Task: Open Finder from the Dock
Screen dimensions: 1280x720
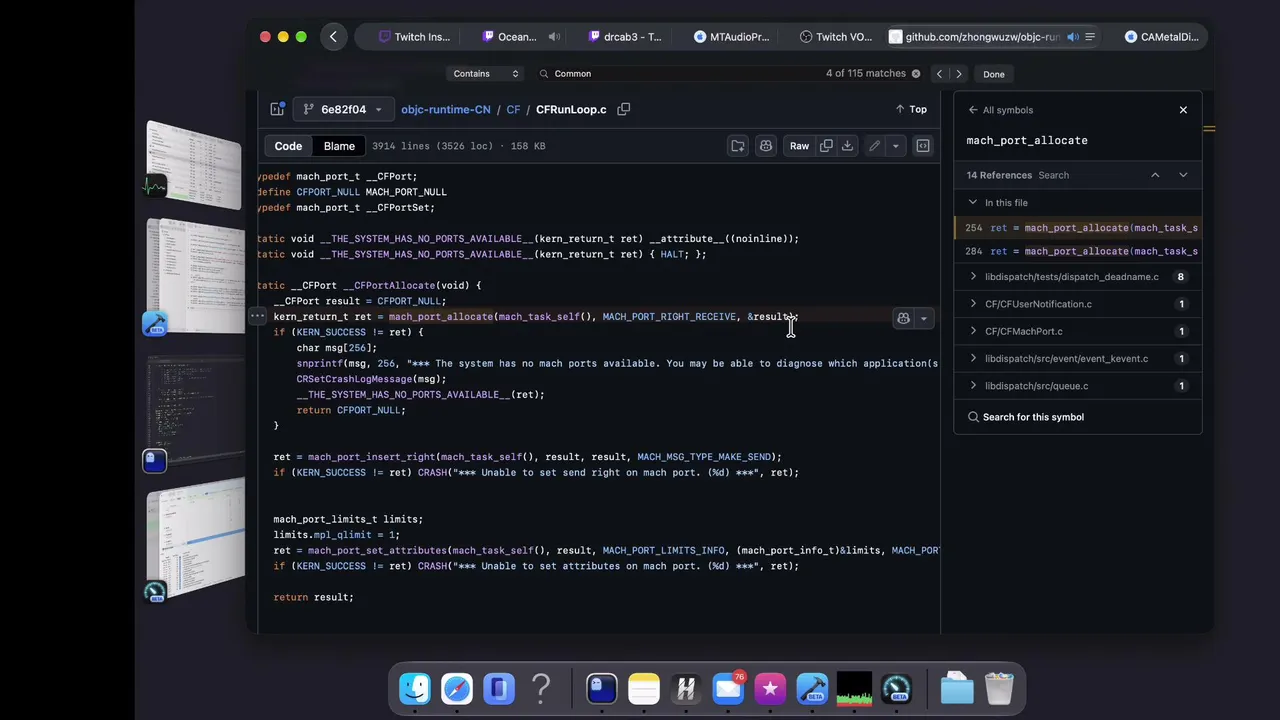Action: pos(415,688)
